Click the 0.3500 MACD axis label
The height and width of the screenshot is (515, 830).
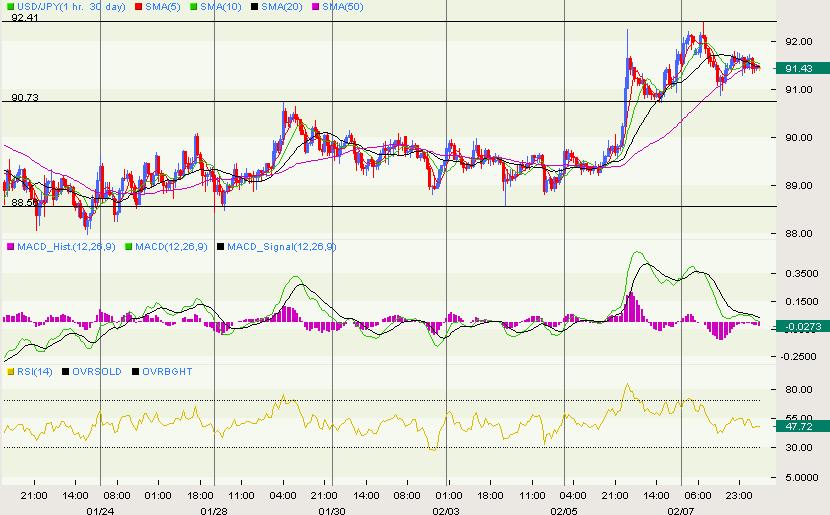[x=801, y=274]
